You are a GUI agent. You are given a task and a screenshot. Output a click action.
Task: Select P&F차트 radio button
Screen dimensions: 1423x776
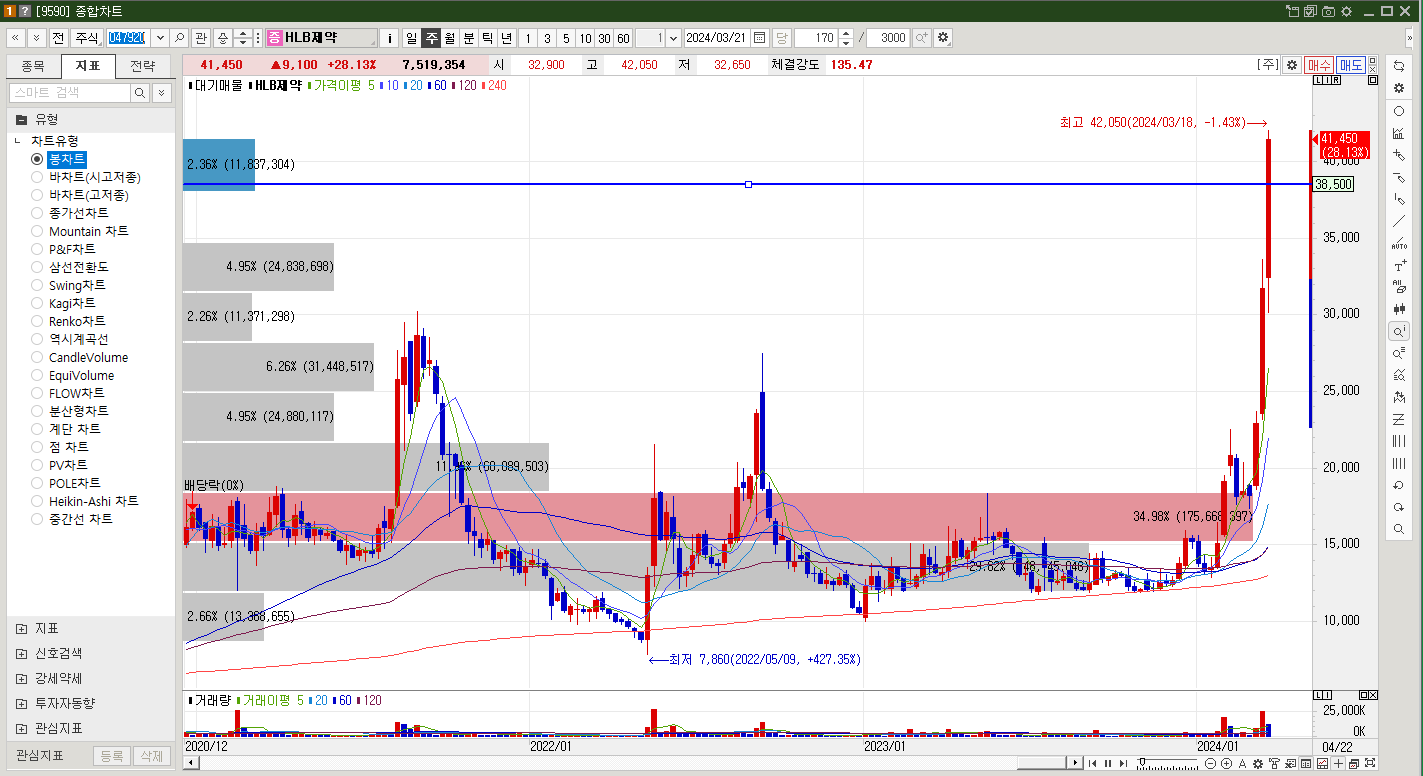[x=38, y=249]
